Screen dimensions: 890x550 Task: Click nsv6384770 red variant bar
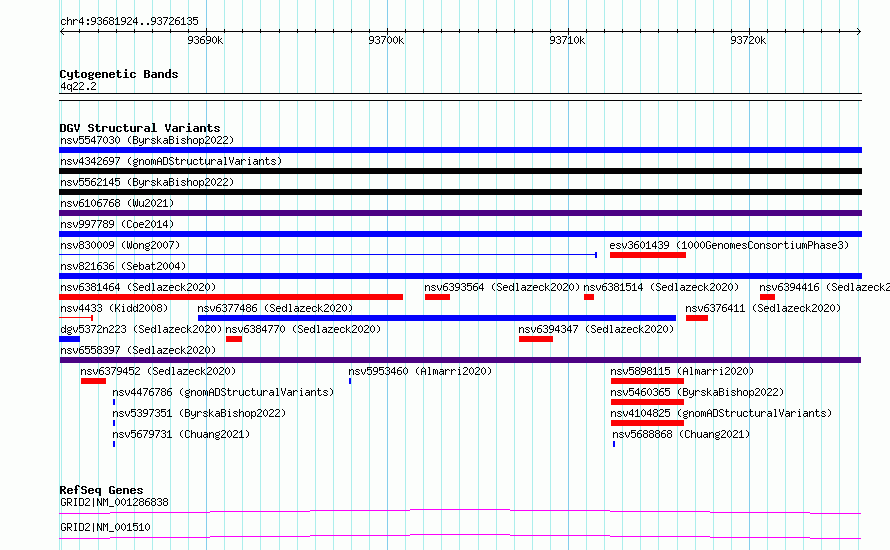pyautogui.click(x=234, y=339)
